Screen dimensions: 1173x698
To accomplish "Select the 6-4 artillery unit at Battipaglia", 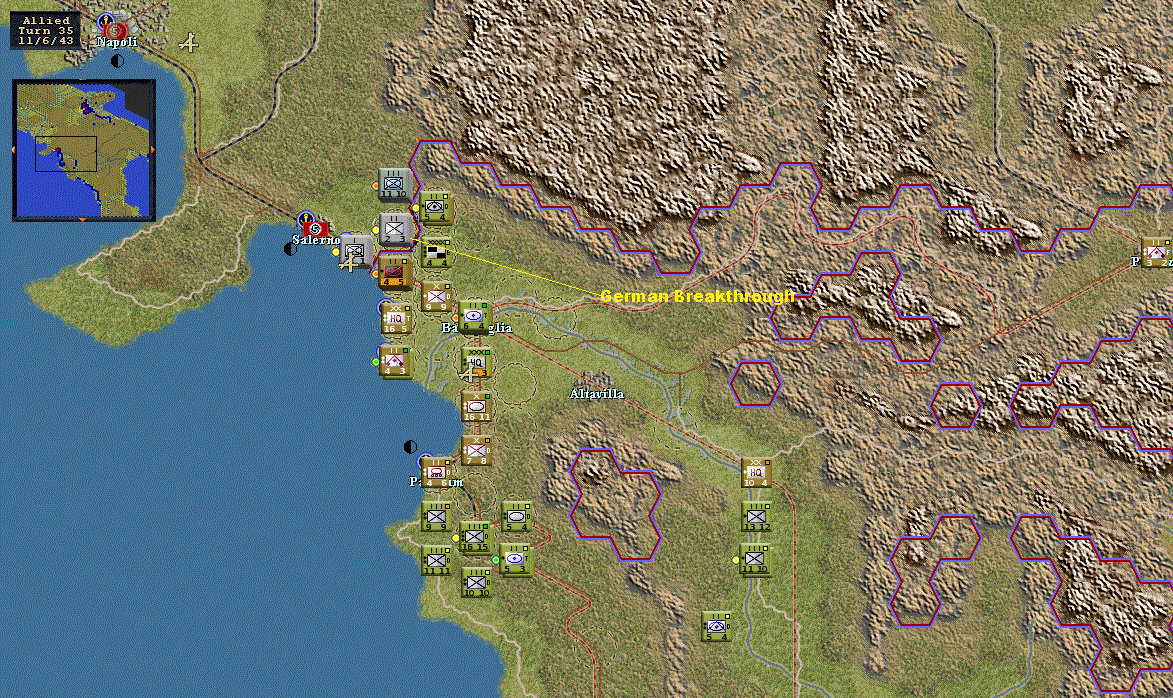I will pos(474,316).
